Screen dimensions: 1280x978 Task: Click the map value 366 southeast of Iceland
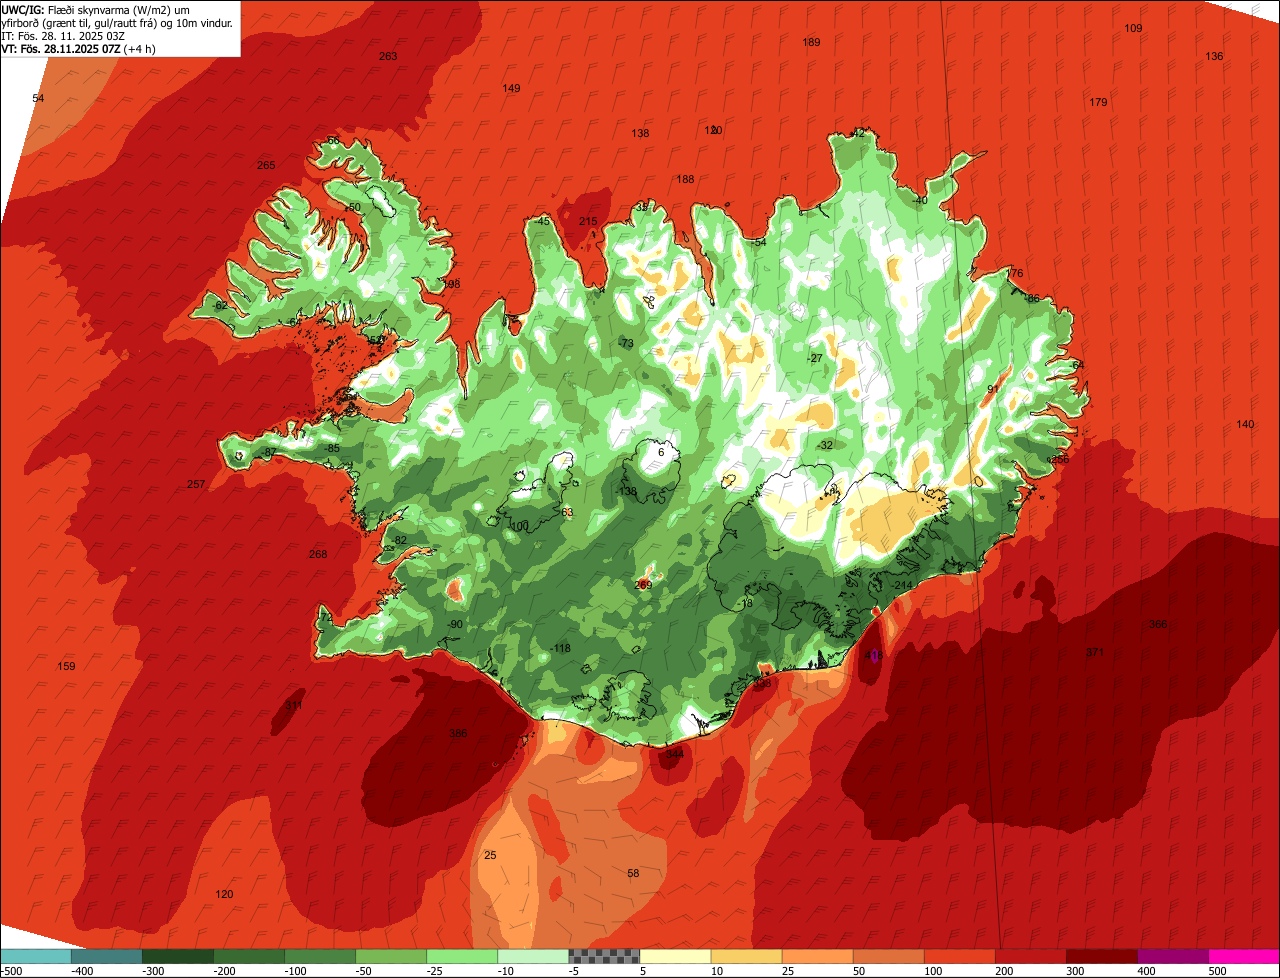tap(1158, 624)
